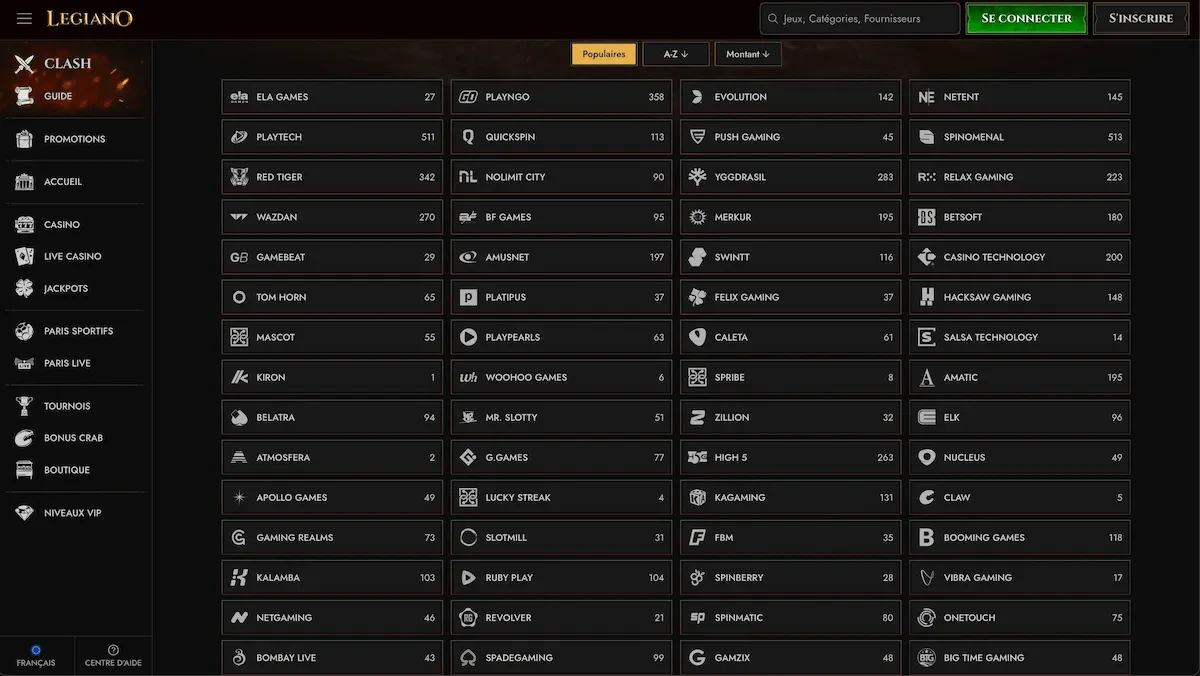Viewport: 1200px width, 676px height.
Task: Open the hamburger menu icon
Action: click(x=25, y=19)
